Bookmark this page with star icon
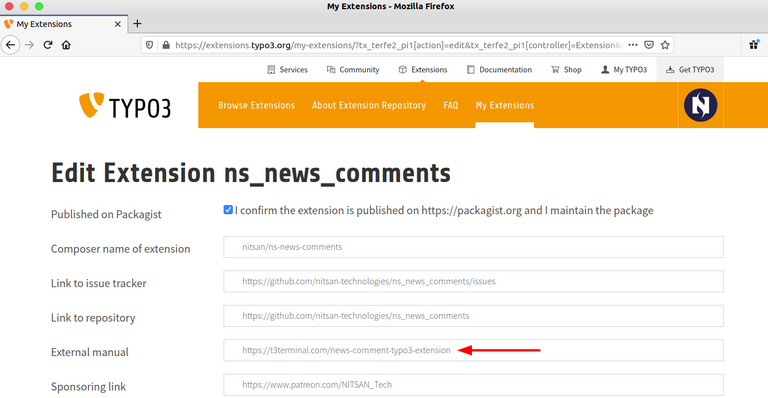 pyautogui.click(x=665, y=45)
